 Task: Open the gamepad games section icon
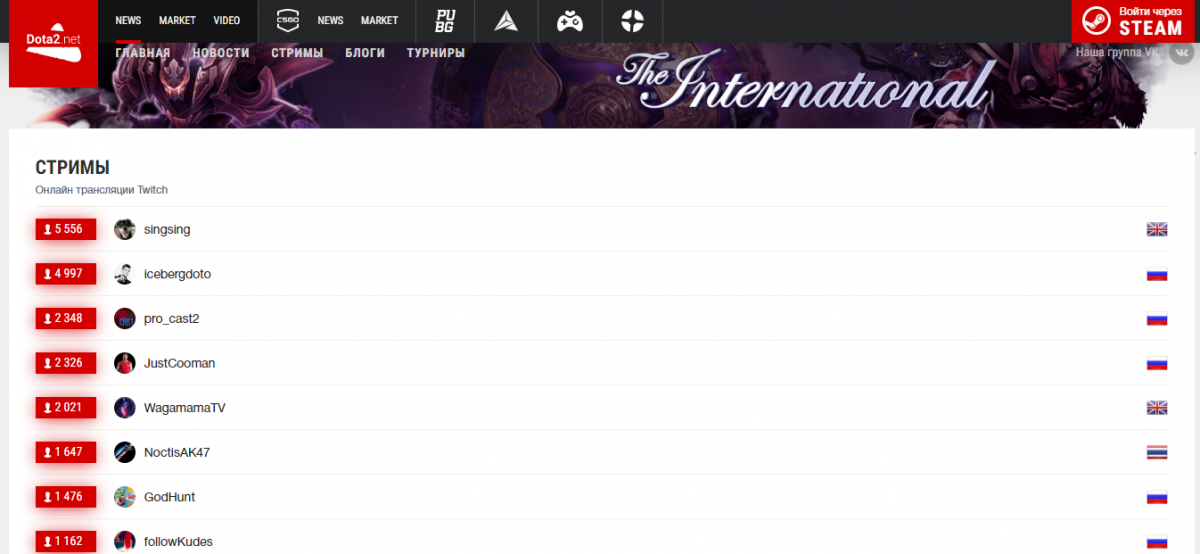tap(570, 20)
